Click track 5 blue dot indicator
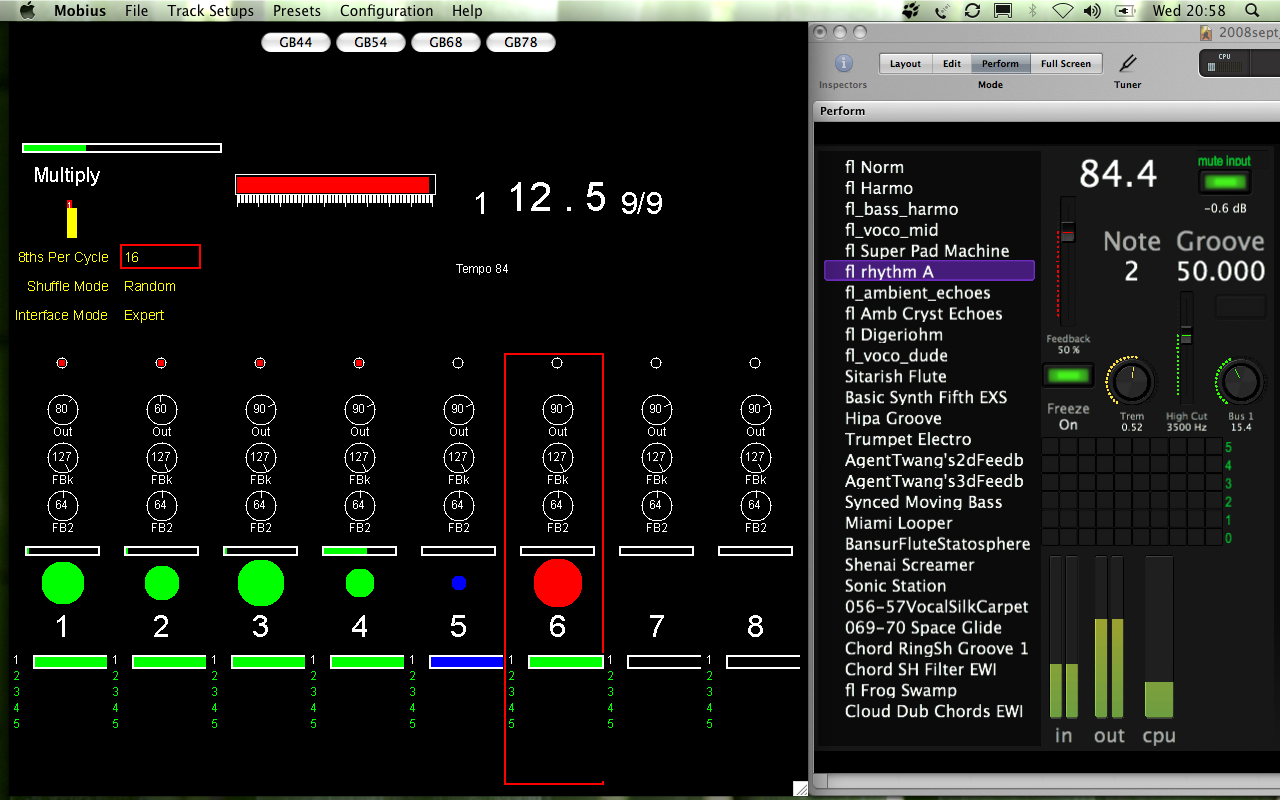 point(459,583)
